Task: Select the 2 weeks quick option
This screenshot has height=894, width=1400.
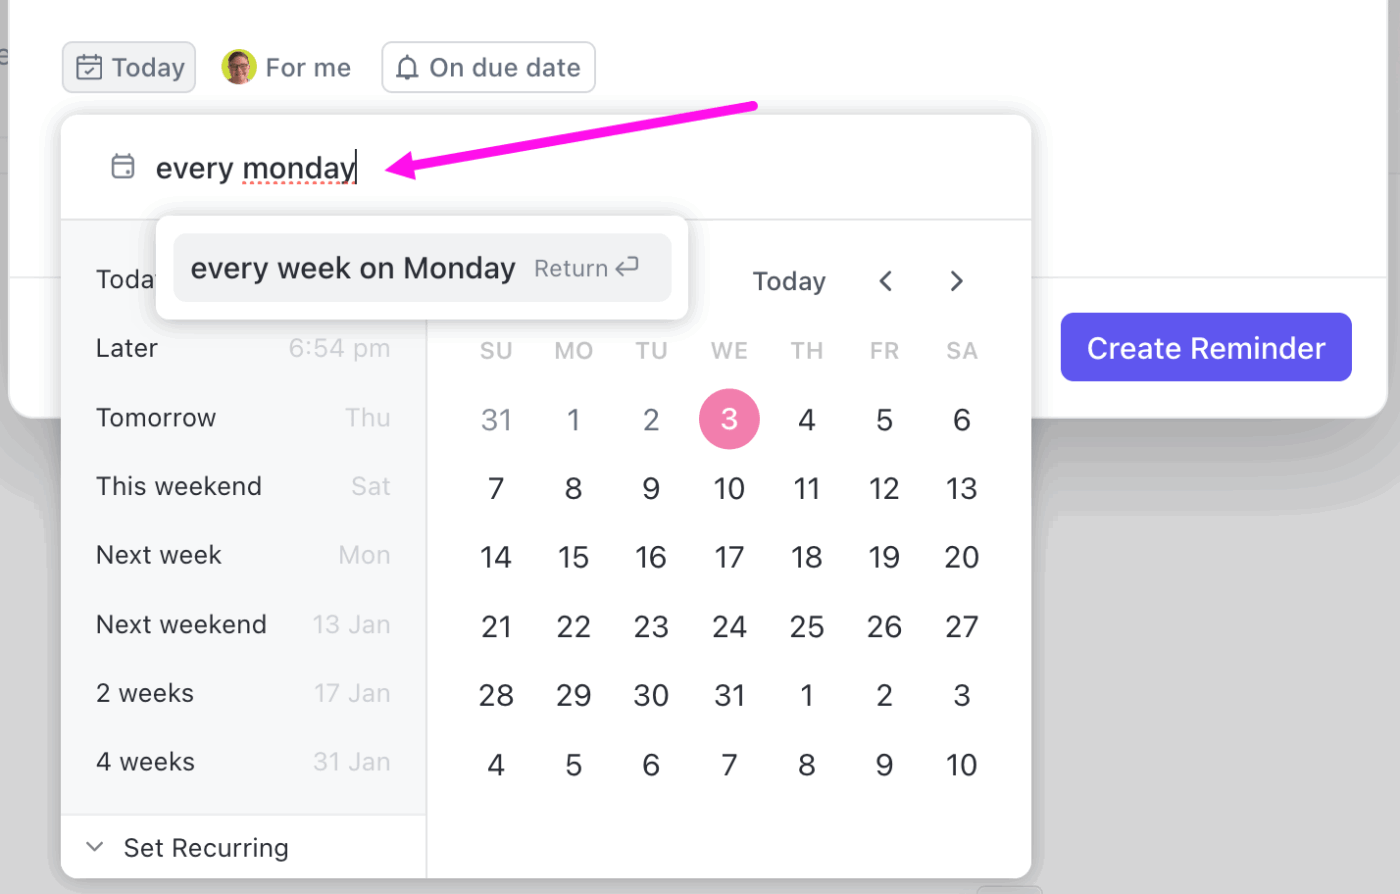Action: (144, 692)
